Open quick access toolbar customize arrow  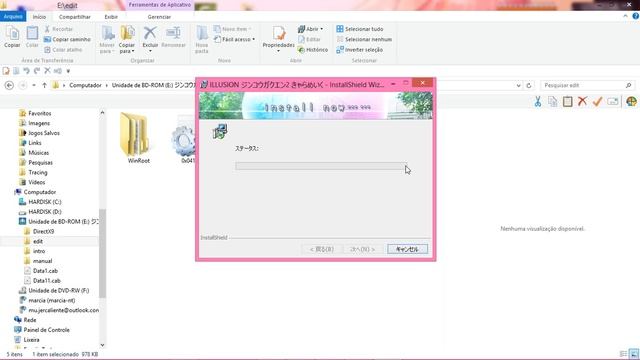68,71
